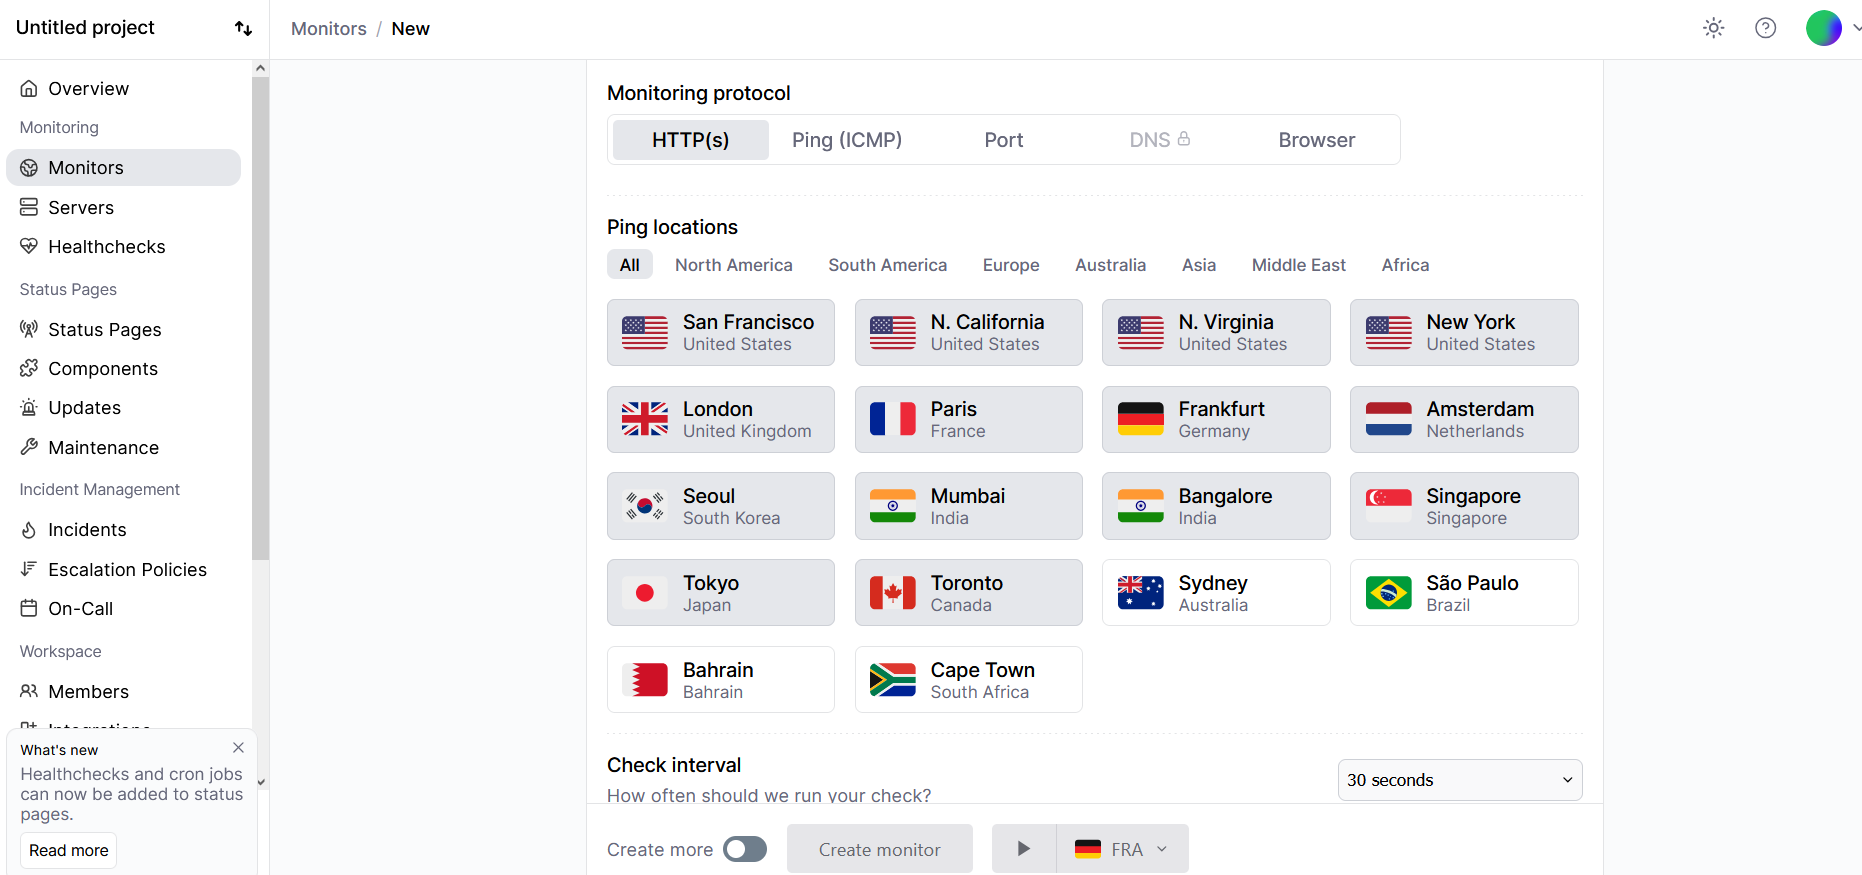Screen dimensions: 1862x875
Task: Click the Create monitor button
Action: pyautogui.click(x=879, y=849)
